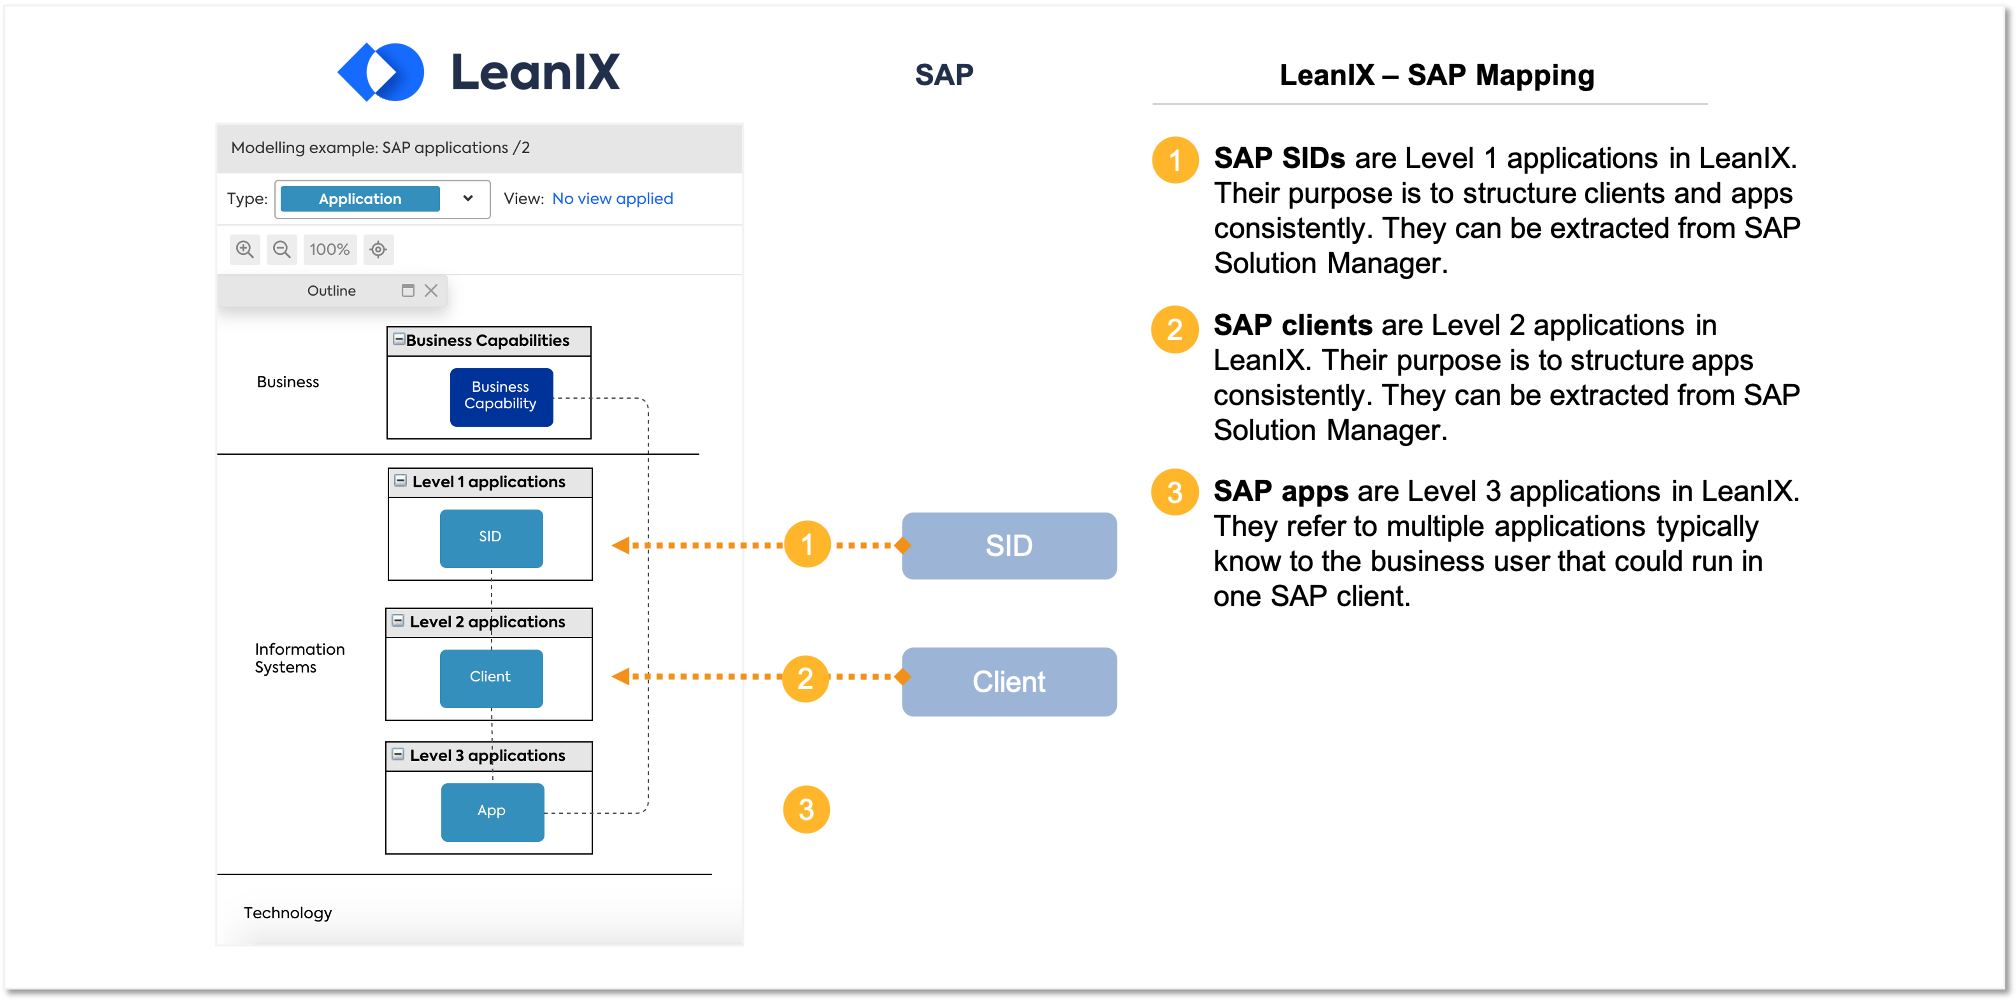Collapse the Business Capabilities group
Image resolution: width=2016 pixels, height=1002 pixels.
(x=399, y=340)
